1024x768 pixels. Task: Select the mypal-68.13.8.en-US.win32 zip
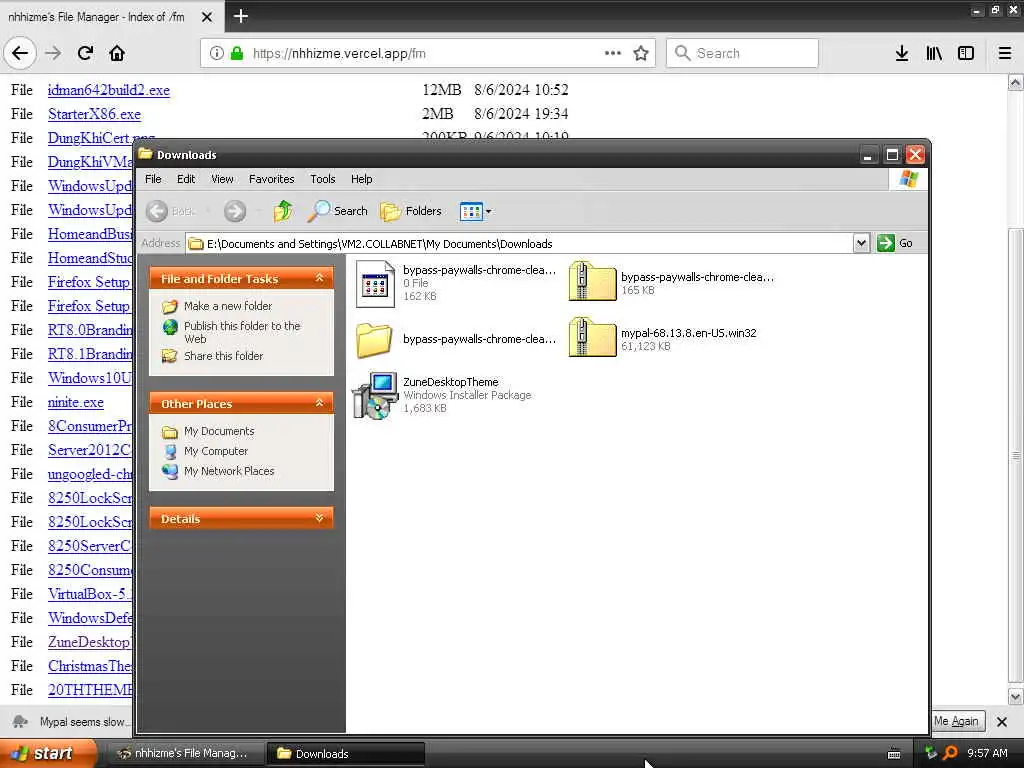pos(663,338)
